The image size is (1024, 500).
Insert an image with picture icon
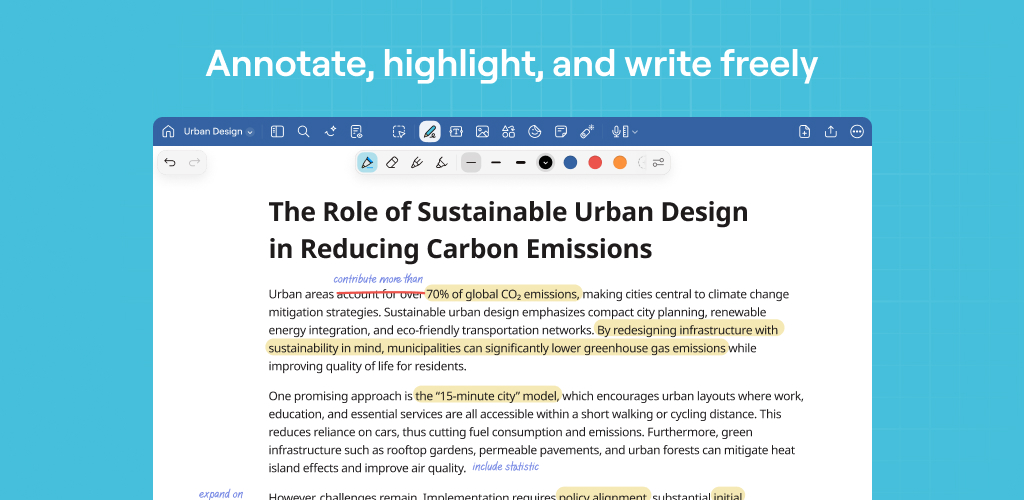click(482, 131)
